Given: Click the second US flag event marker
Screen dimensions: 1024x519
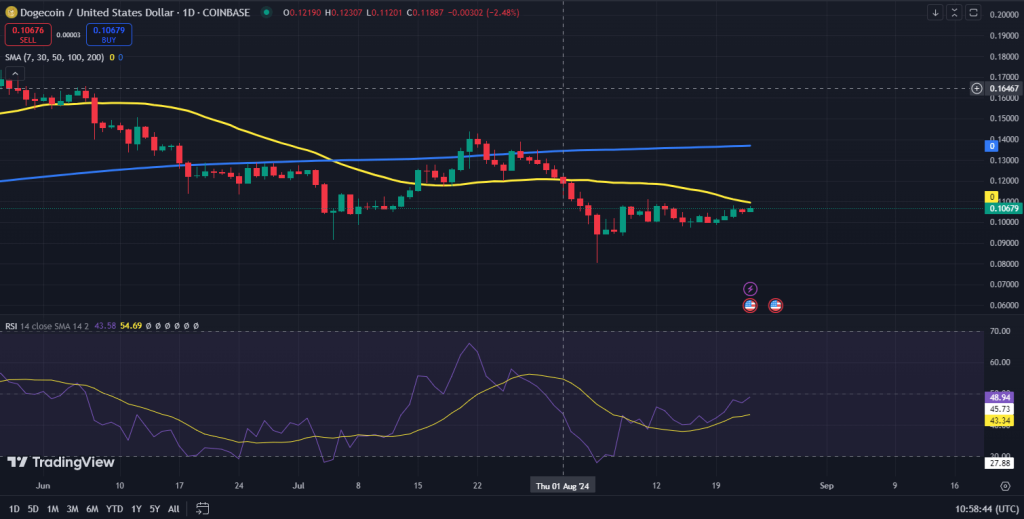Looking at the screenshot, I should 775,305.
